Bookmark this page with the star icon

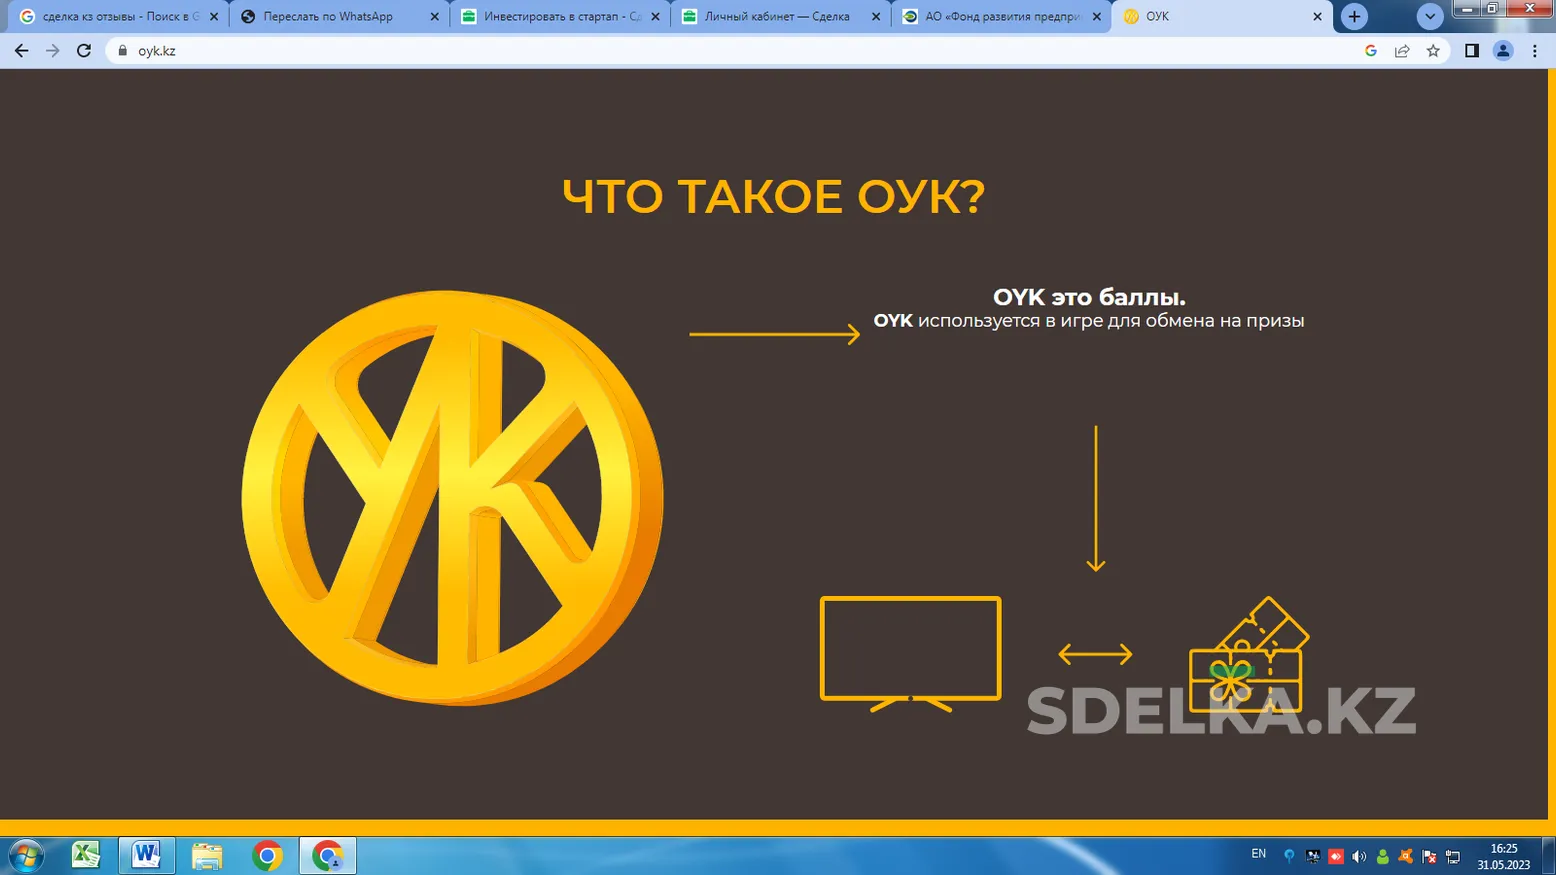(x=1433, y=51)
